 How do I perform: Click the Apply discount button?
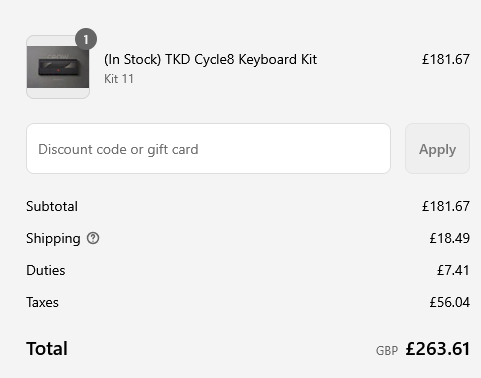click(437, 149)
